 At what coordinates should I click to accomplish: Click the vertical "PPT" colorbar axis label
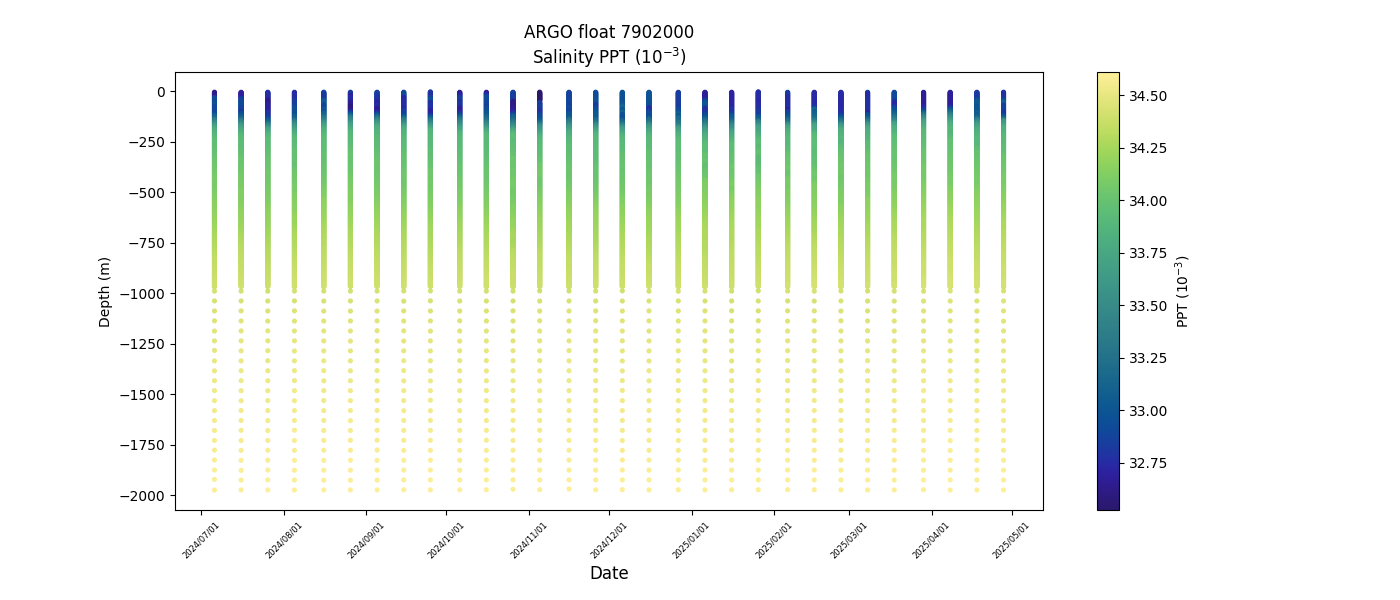pos(1183,291)
